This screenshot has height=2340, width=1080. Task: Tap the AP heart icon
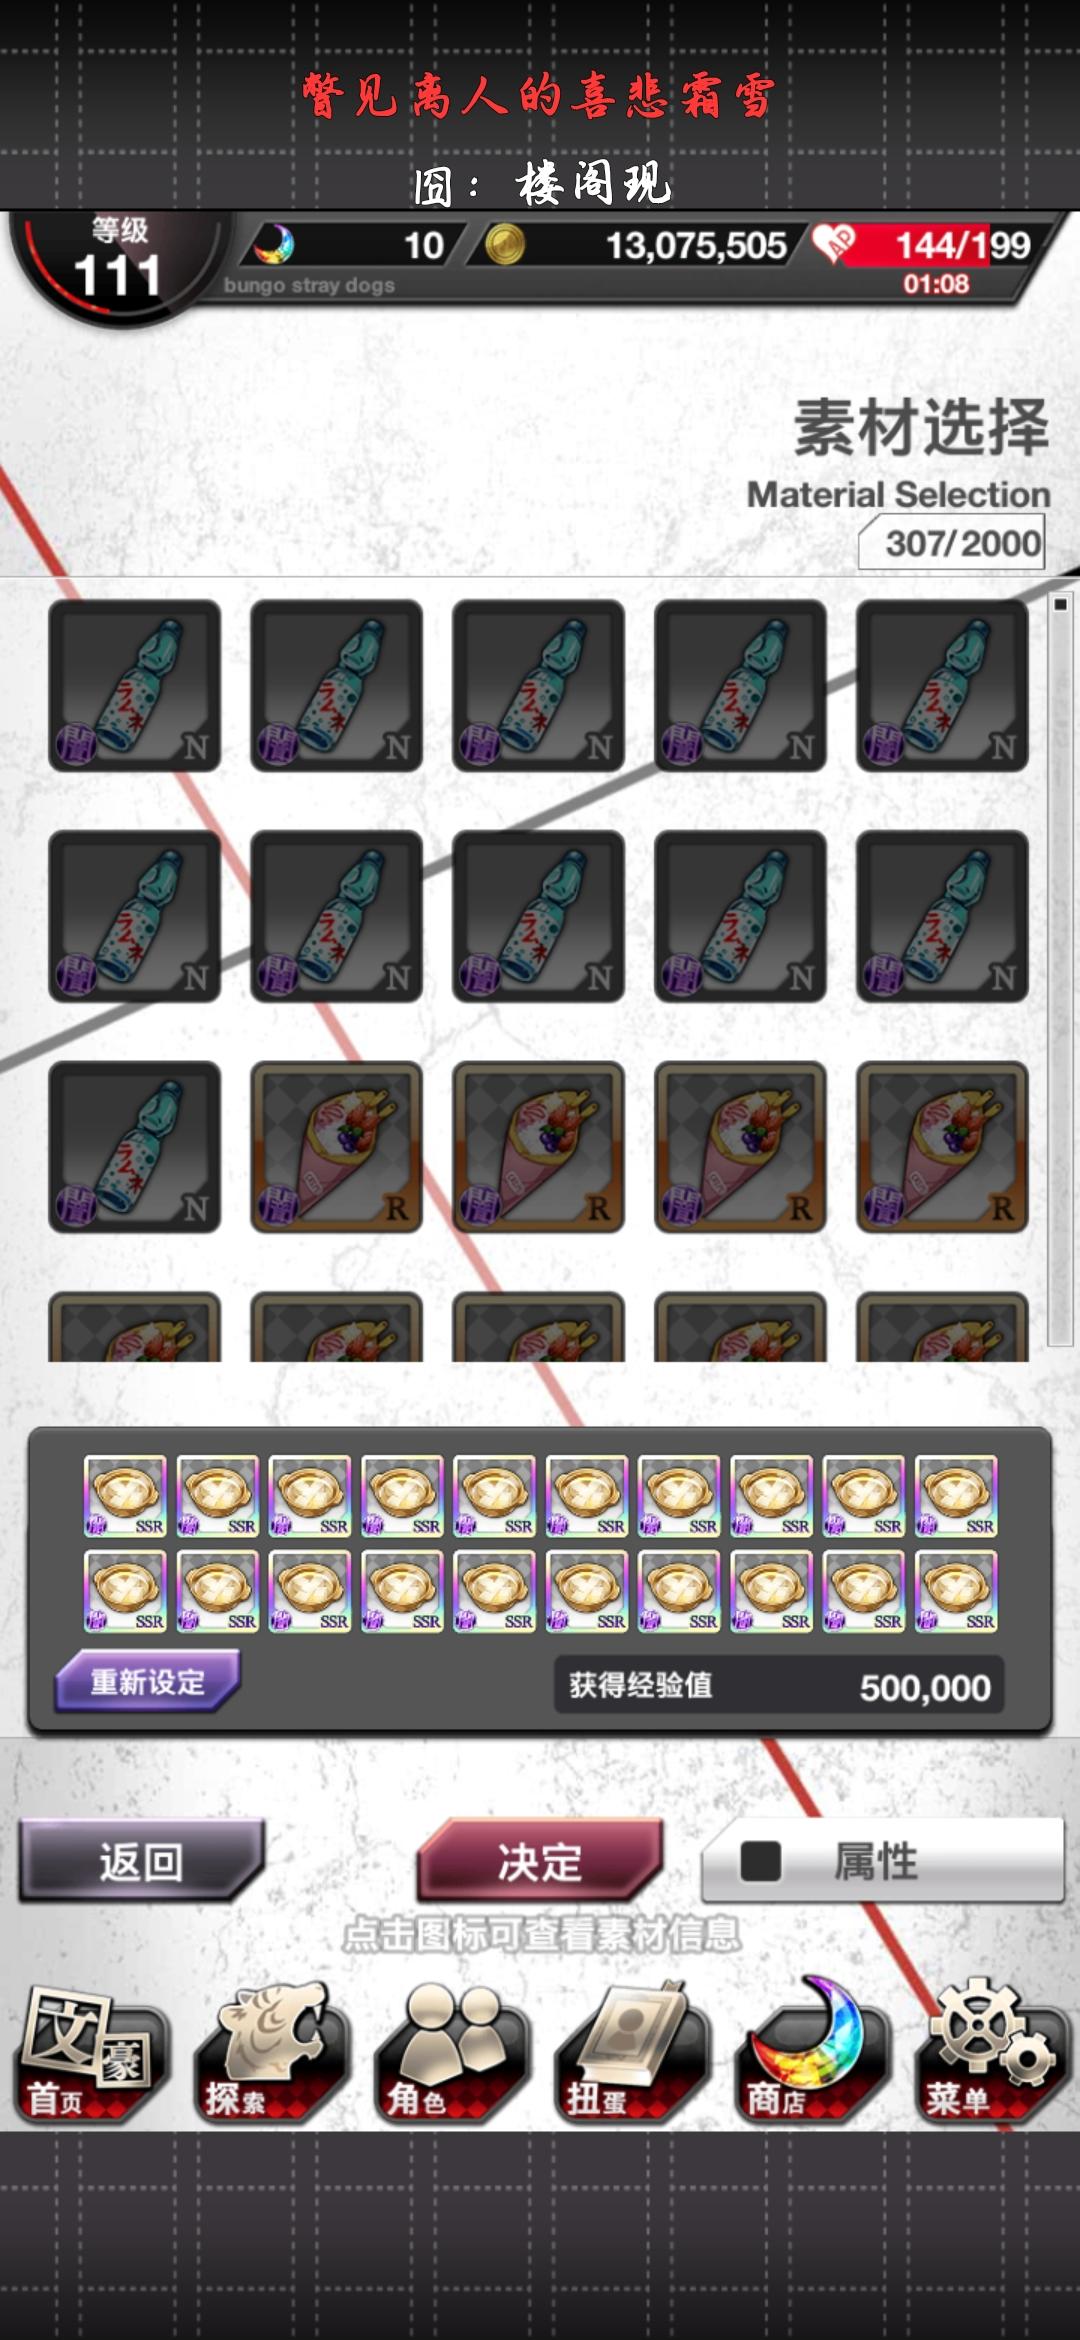833,245
